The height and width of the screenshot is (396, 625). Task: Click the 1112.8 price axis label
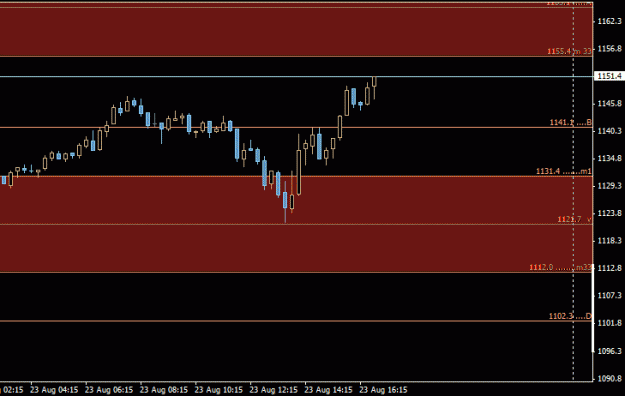(x=609, y=268)
